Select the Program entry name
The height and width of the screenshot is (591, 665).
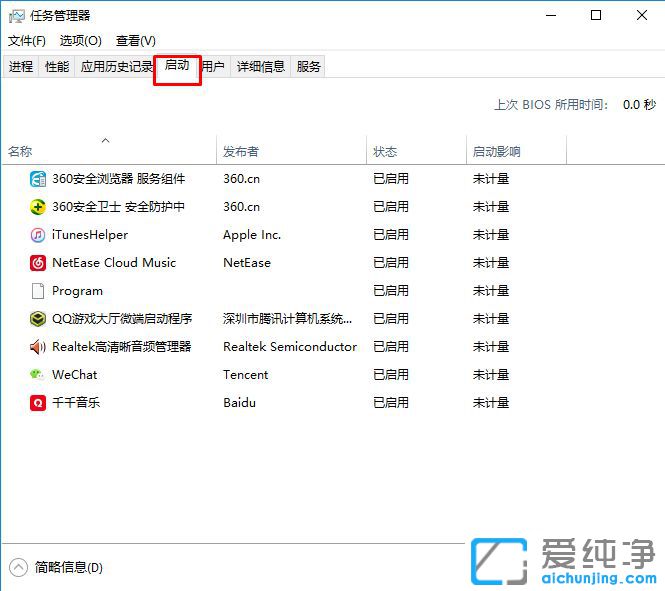tap(77, 291)
